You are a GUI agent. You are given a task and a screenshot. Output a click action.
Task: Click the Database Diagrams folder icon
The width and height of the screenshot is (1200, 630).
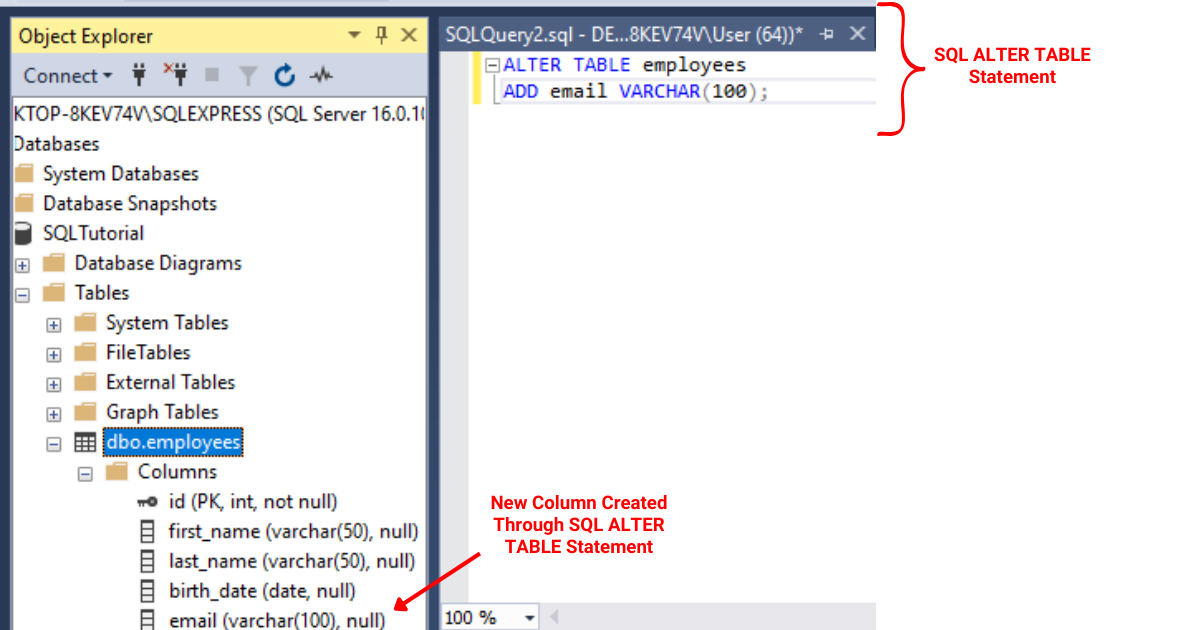point(54,263)
